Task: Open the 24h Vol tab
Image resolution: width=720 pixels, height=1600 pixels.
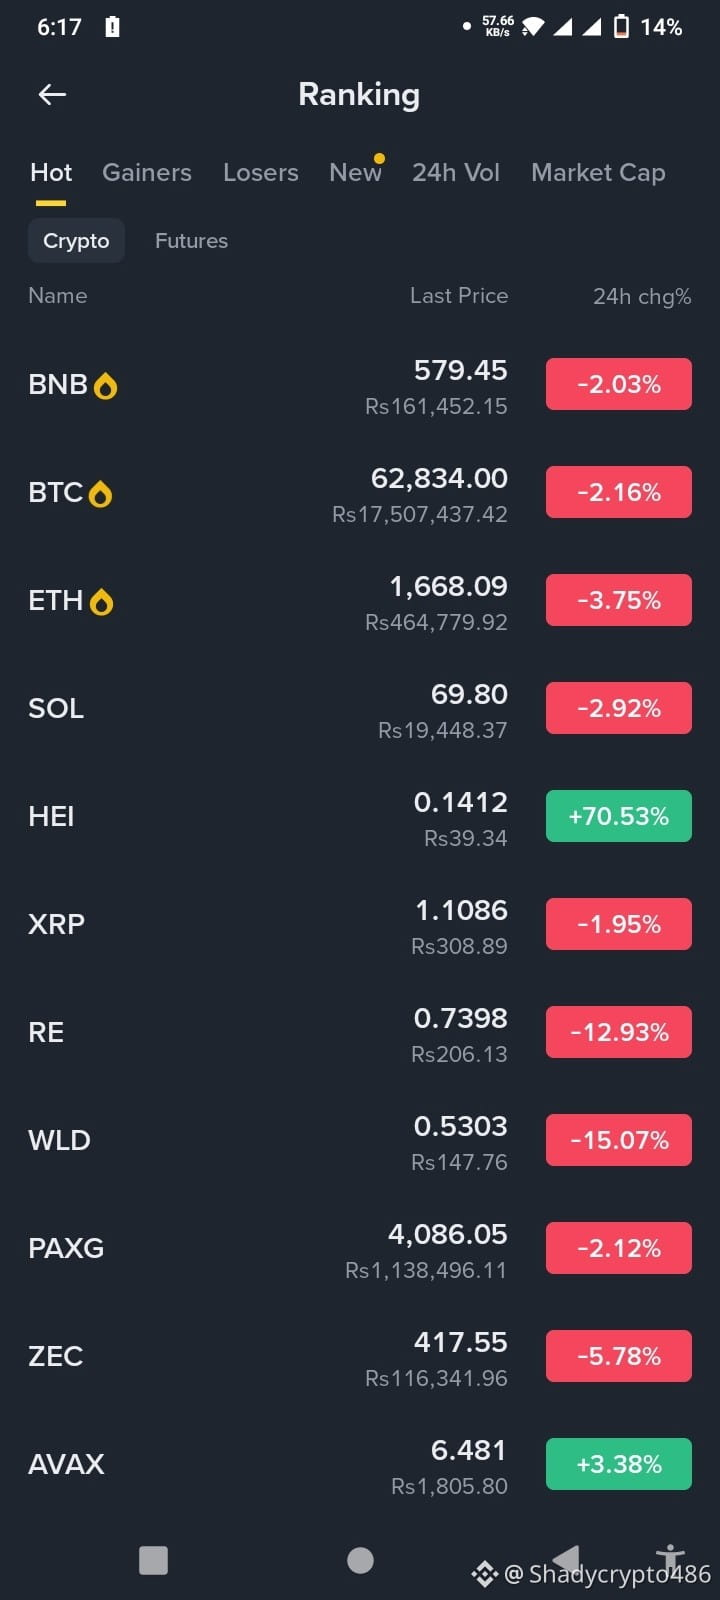Action: point(456,172)
